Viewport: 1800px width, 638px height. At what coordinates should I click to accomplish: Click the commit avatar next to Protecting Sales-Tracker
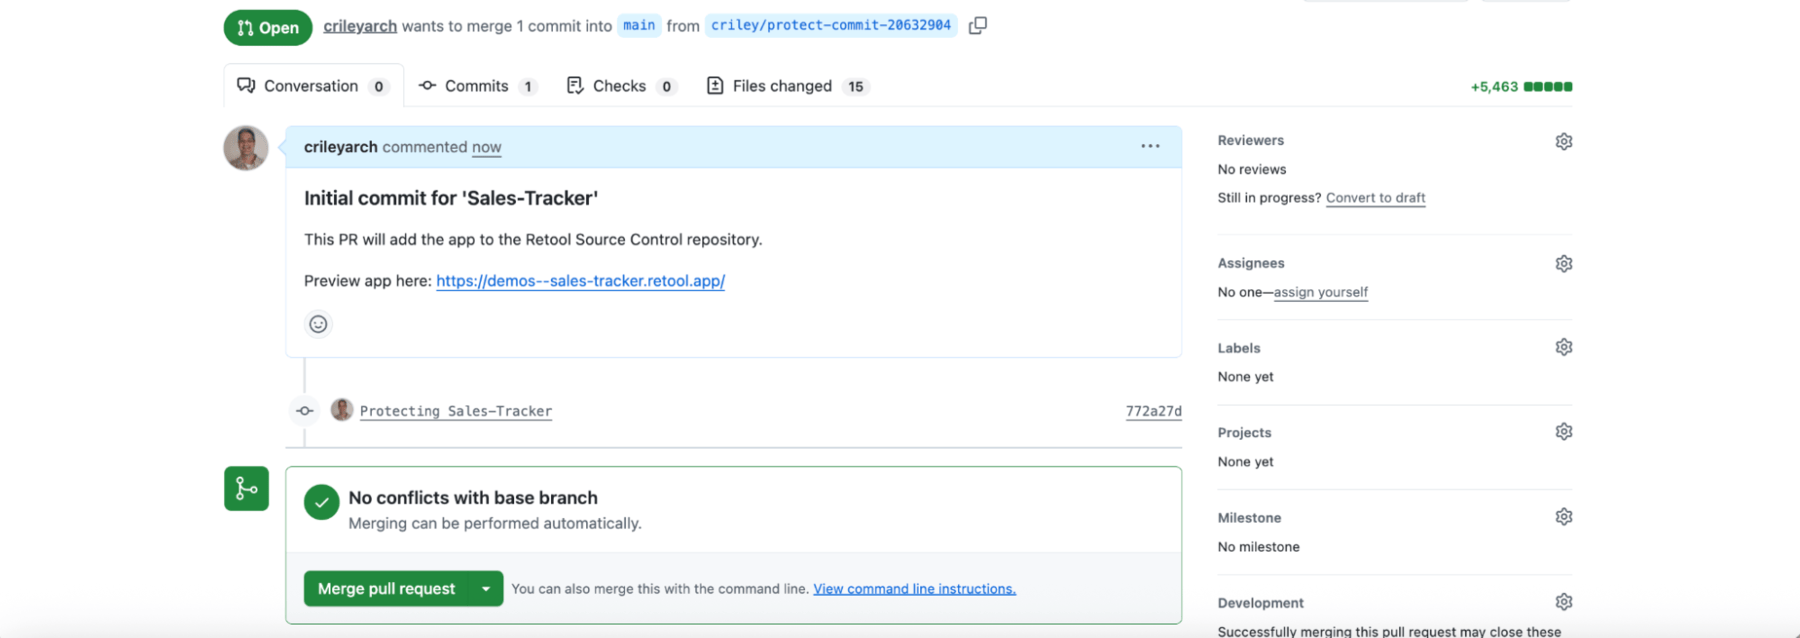[342, 410]
